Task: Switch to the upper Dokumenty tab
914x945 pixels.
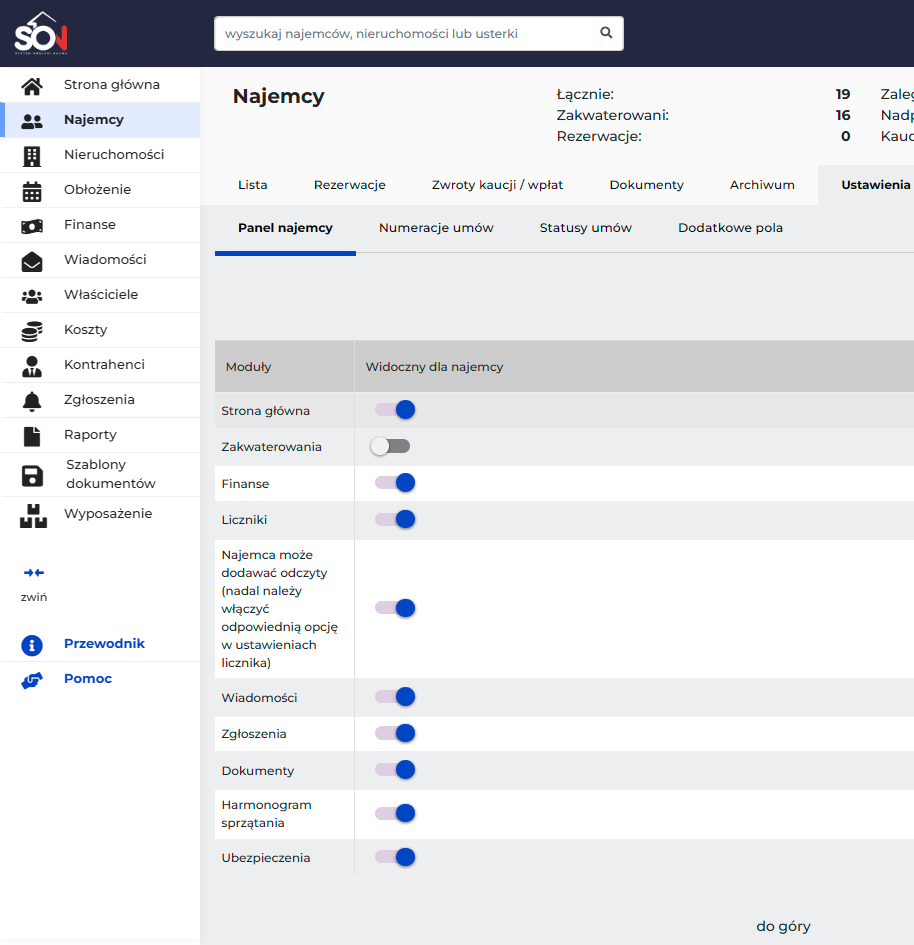Action: tap(646, 185)
